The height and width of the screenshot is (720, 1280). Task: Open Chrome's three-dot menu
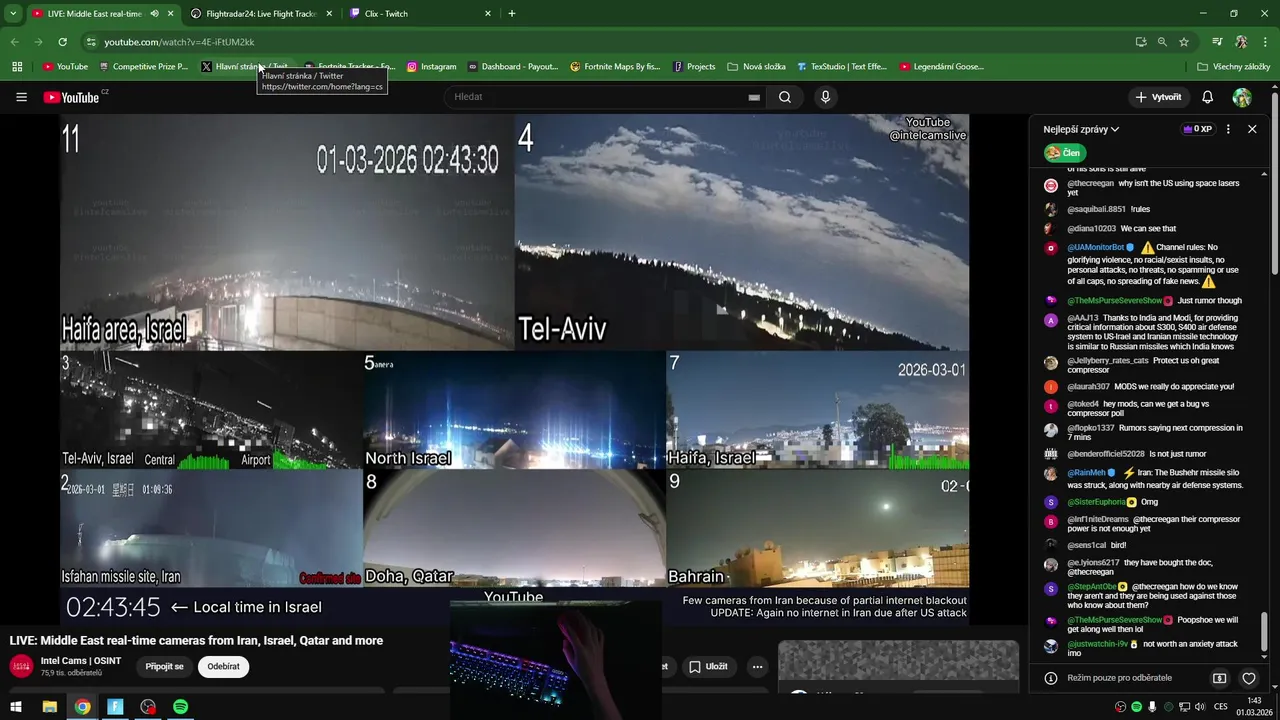(1266, 42)
